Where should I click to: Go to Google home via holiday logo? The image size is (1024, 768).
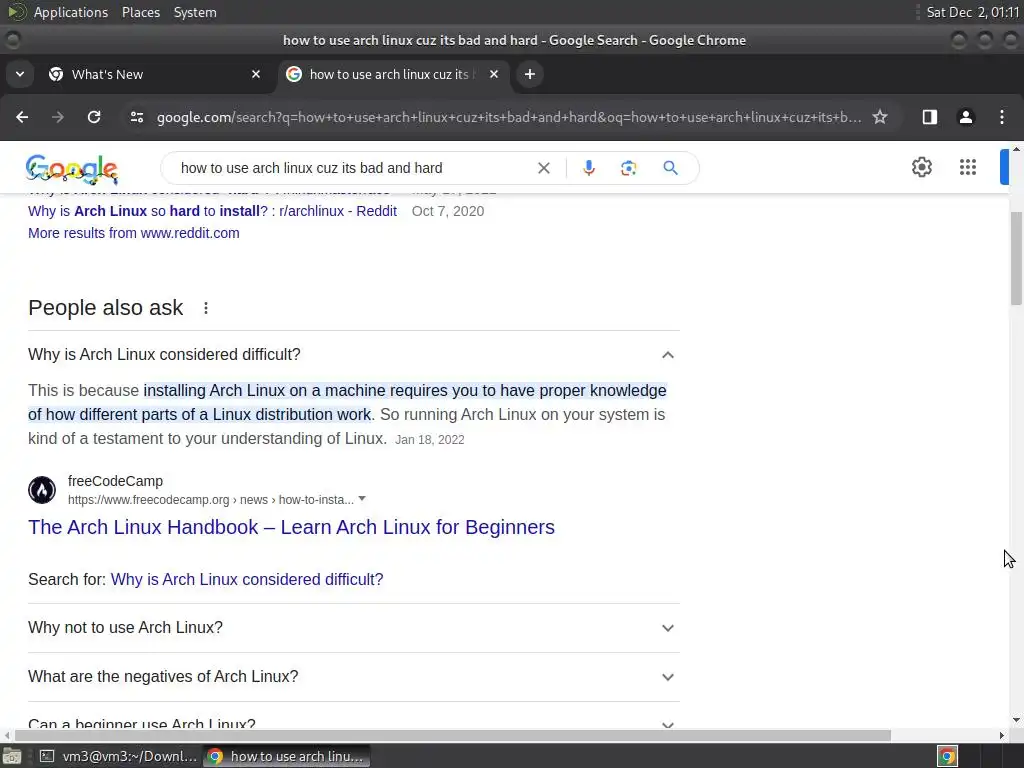point(72,168)
